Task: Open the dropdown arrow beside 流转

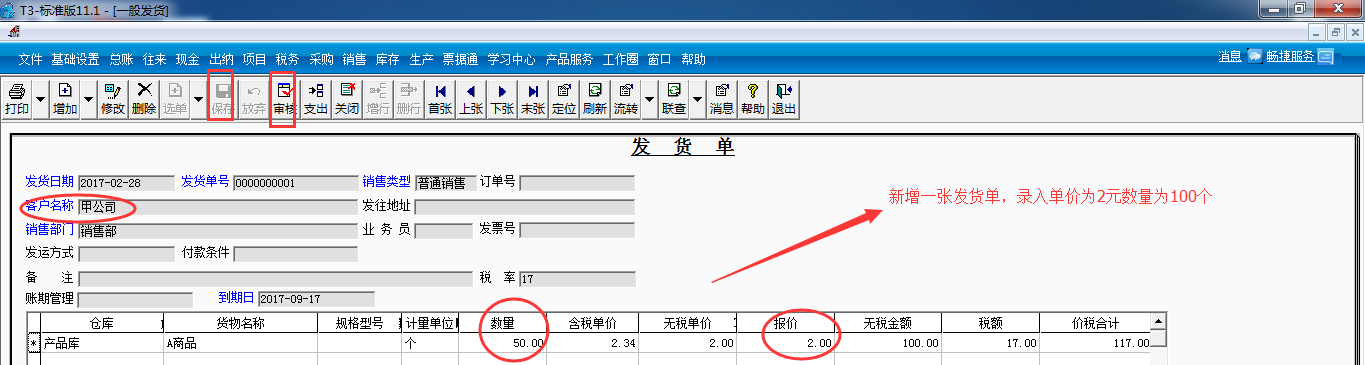Action: 649,98
